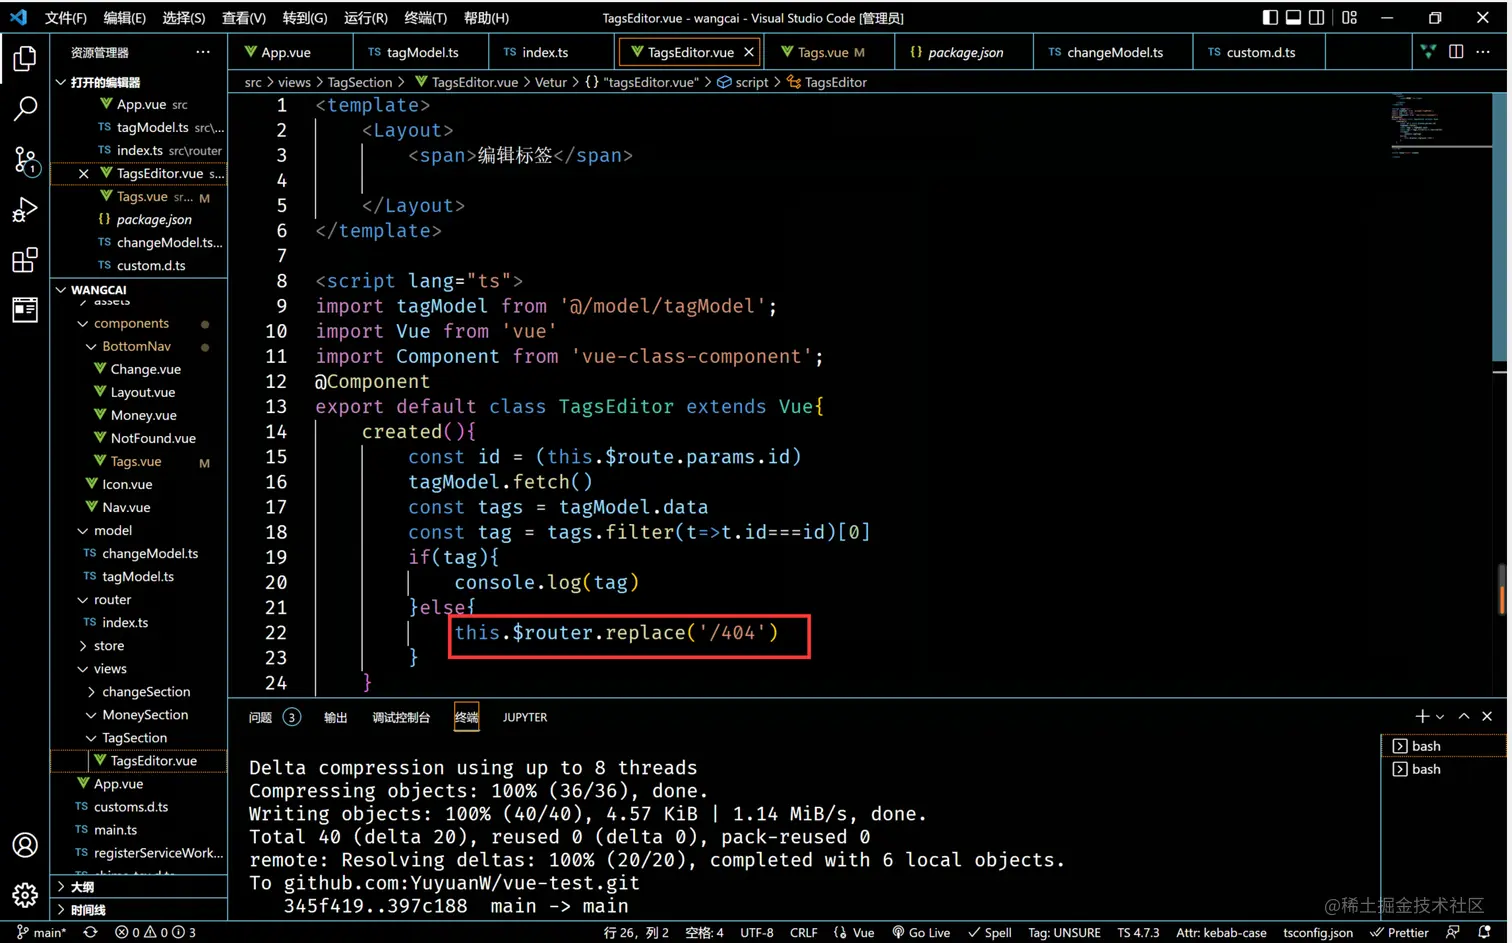Viewport: 1512px width, 943px height.
Task: Switch to the tagModel.ts editor tab
Action: click(x=421, y=52)
